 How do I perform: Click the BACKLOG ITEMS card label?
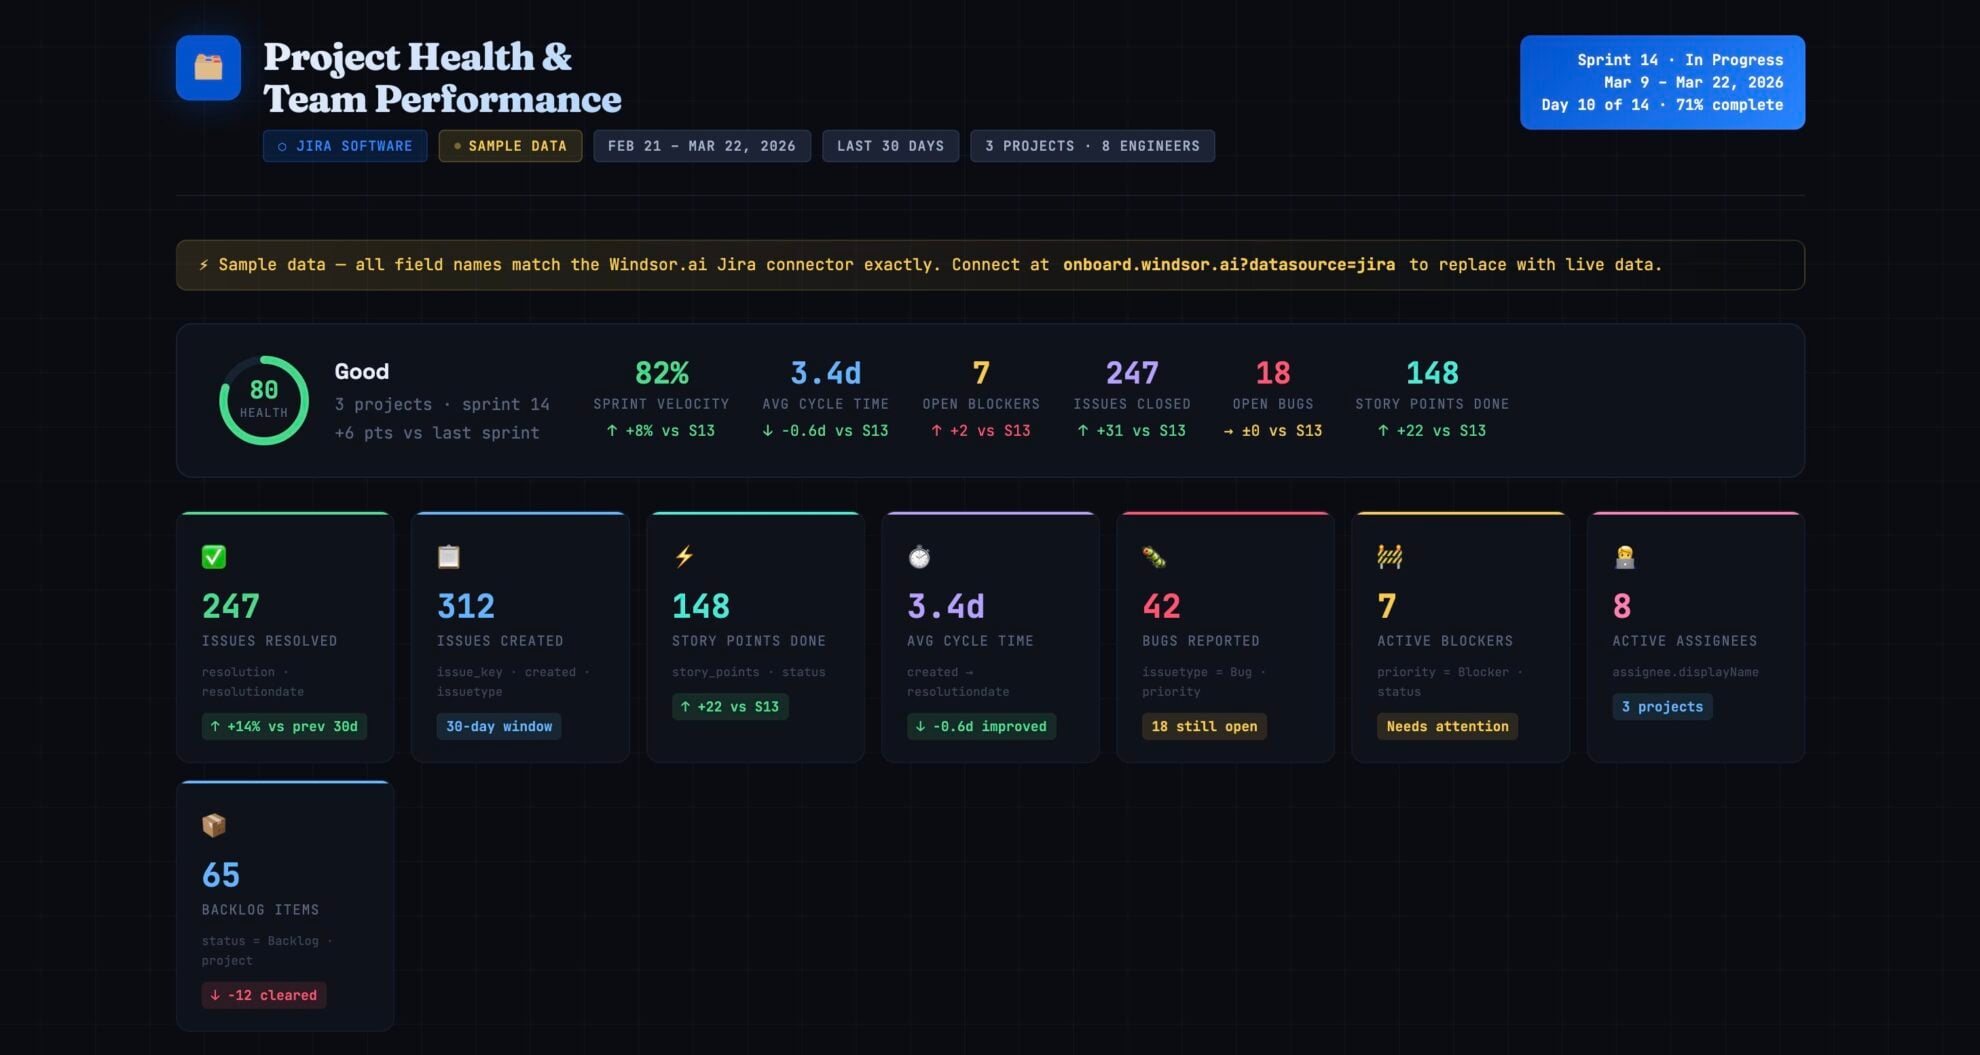click(x=260, y=910)
